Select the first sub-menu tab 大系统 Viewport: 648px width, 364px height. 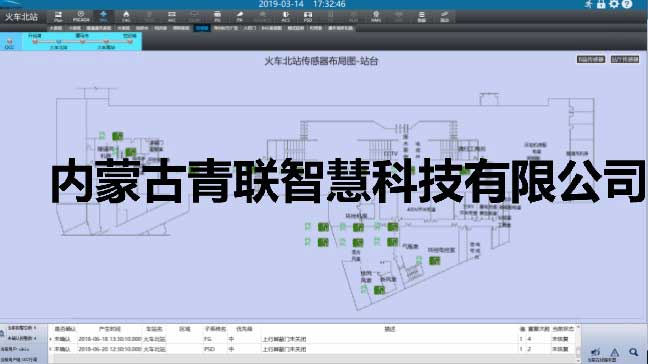[56, 28]
